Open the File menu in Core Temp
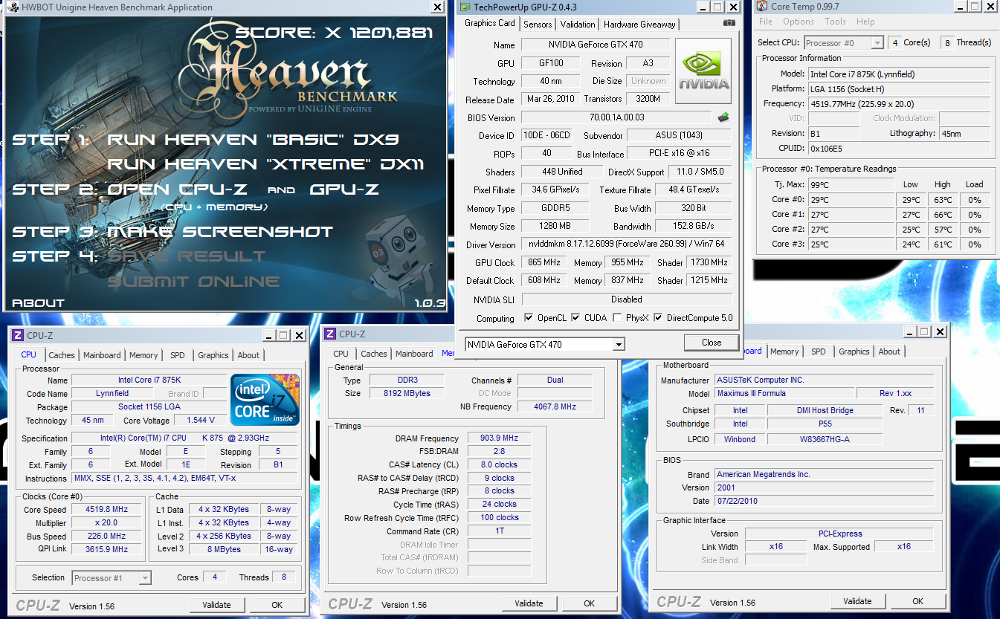Viewport: 1000px width, 619px height. click(765, 22)
